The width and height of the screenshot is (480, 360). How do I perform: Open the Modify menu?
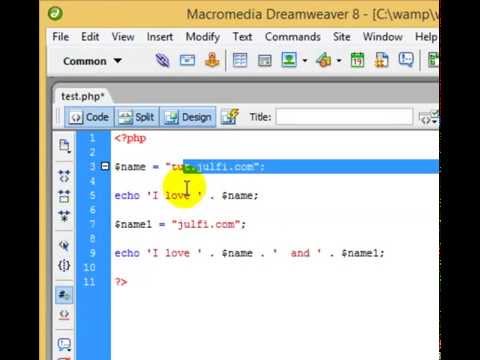[203, 37]
